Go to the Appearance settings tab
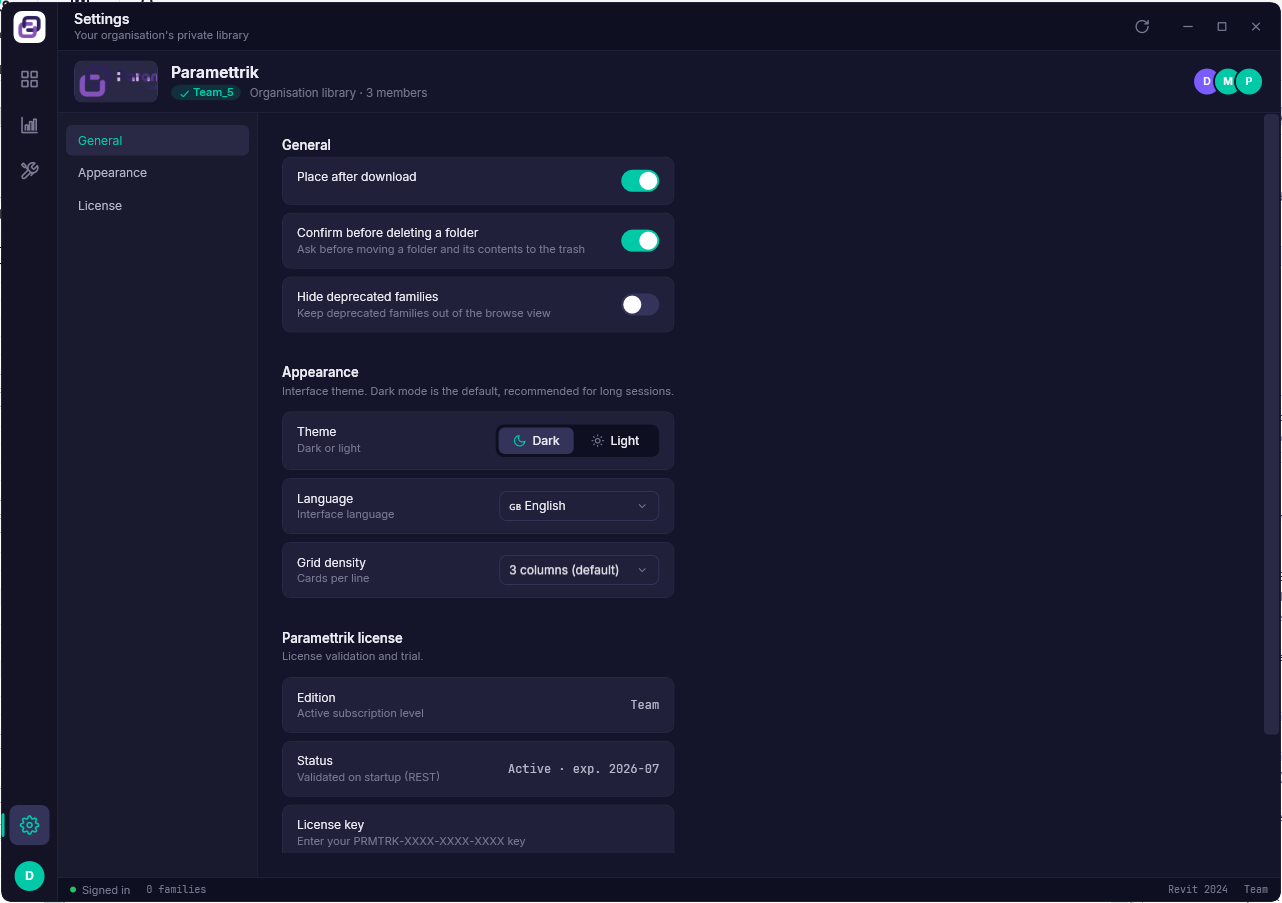 (157, 173)
